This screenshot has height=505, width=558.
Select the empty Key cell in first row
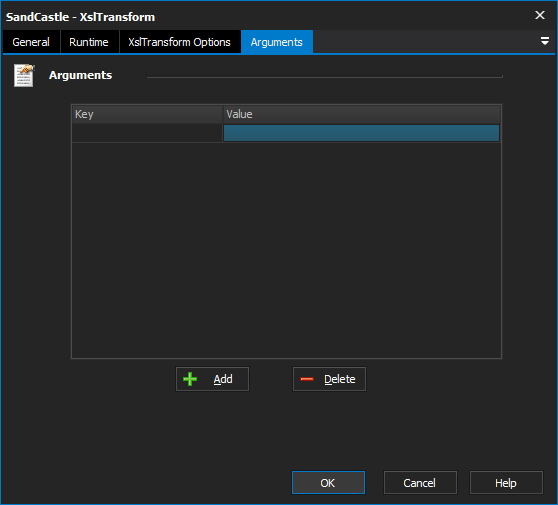coord(147,133)
